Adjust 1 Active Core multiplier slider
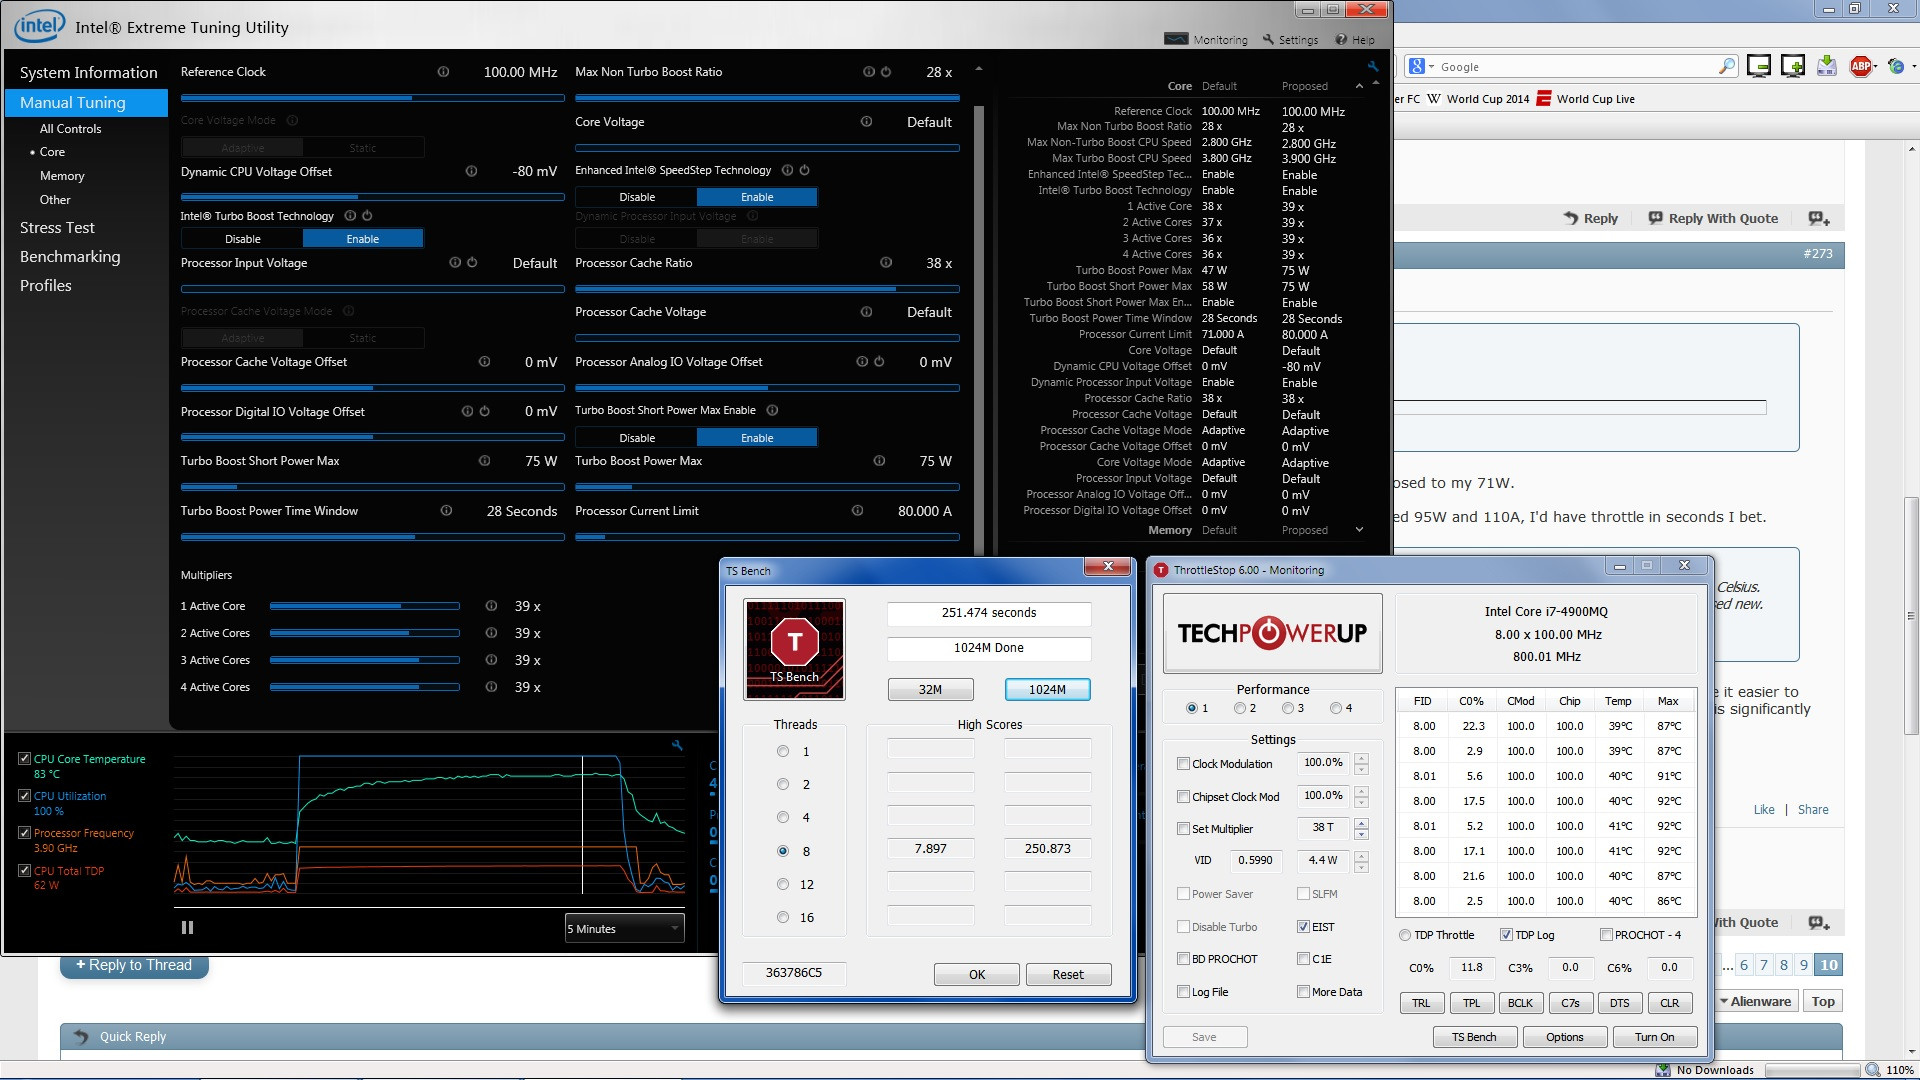 point(365,606)
